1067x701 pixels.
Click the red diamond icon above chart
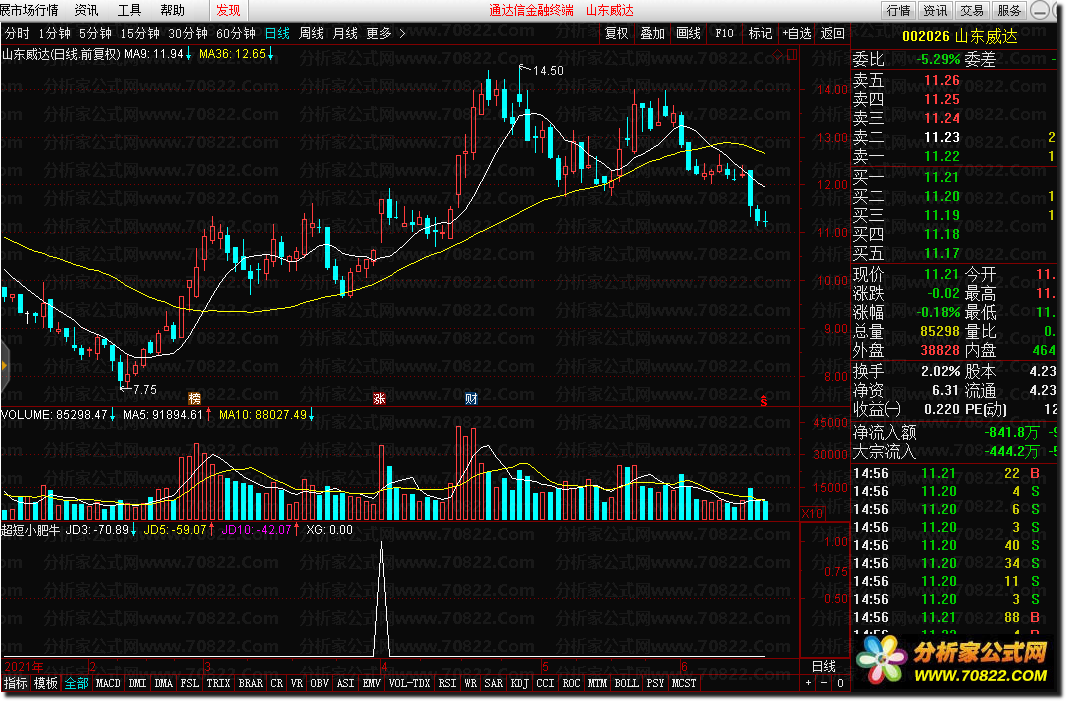pos(778,54)
